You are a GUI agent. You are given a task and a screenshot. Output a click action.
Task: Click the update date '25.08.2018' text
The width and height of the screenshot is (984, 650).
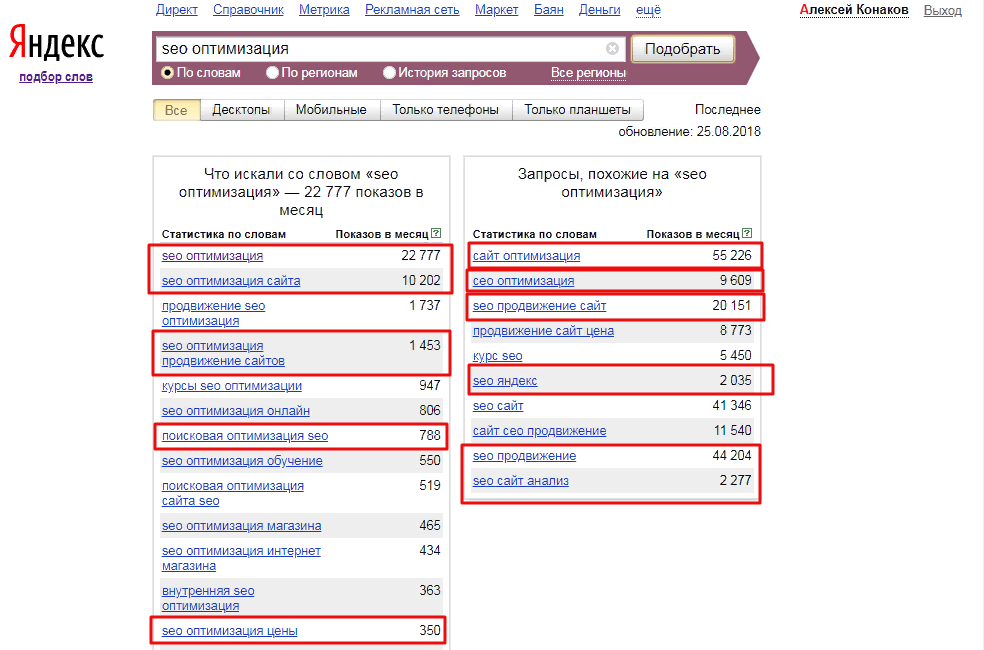pos(729,132)
